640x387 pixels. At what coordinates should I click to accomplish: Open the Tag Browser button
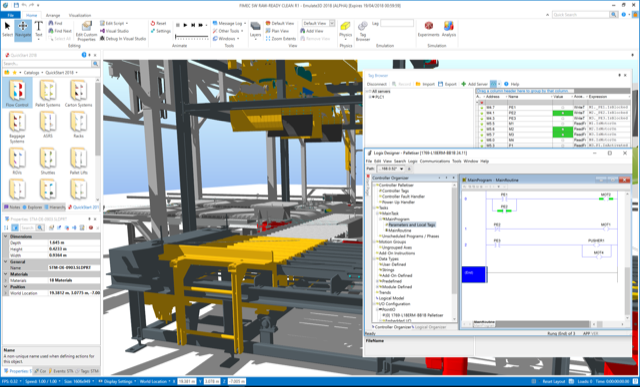point(363,31)
